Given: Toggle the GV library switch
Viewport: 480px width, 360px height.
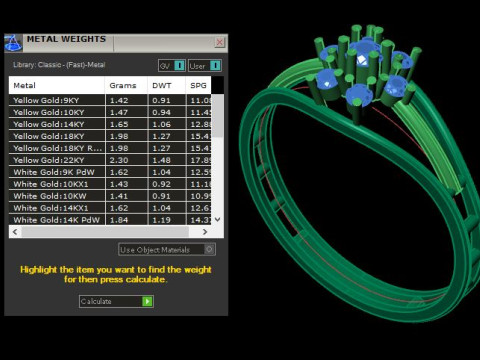Looking at the screenshot, I should [x=172, y=66].
